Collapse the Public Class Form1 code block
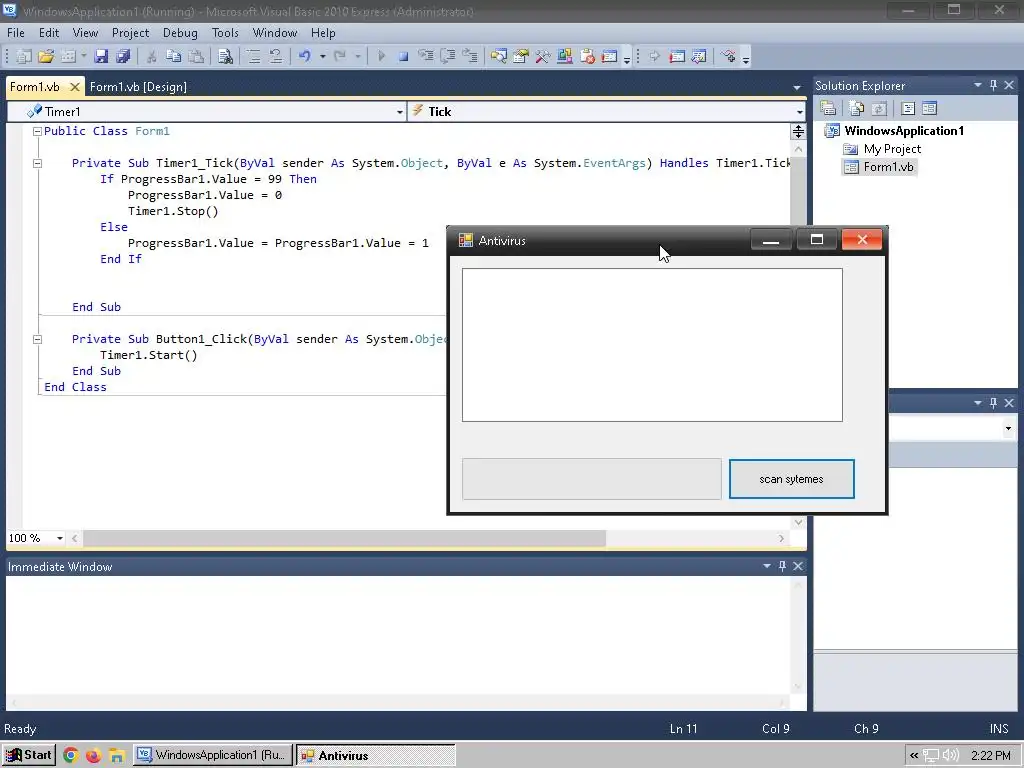Viewport: 1024px width, 768px height. [x=37, y=131]
